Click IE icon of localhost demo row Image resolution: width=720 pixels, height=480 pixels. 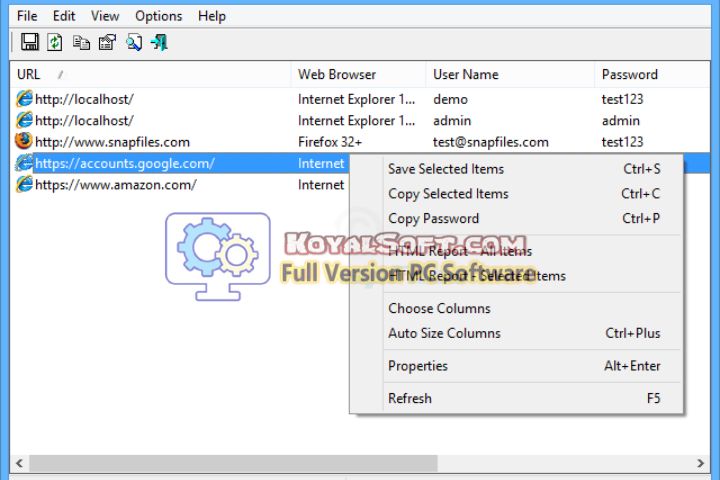point(24,99)
